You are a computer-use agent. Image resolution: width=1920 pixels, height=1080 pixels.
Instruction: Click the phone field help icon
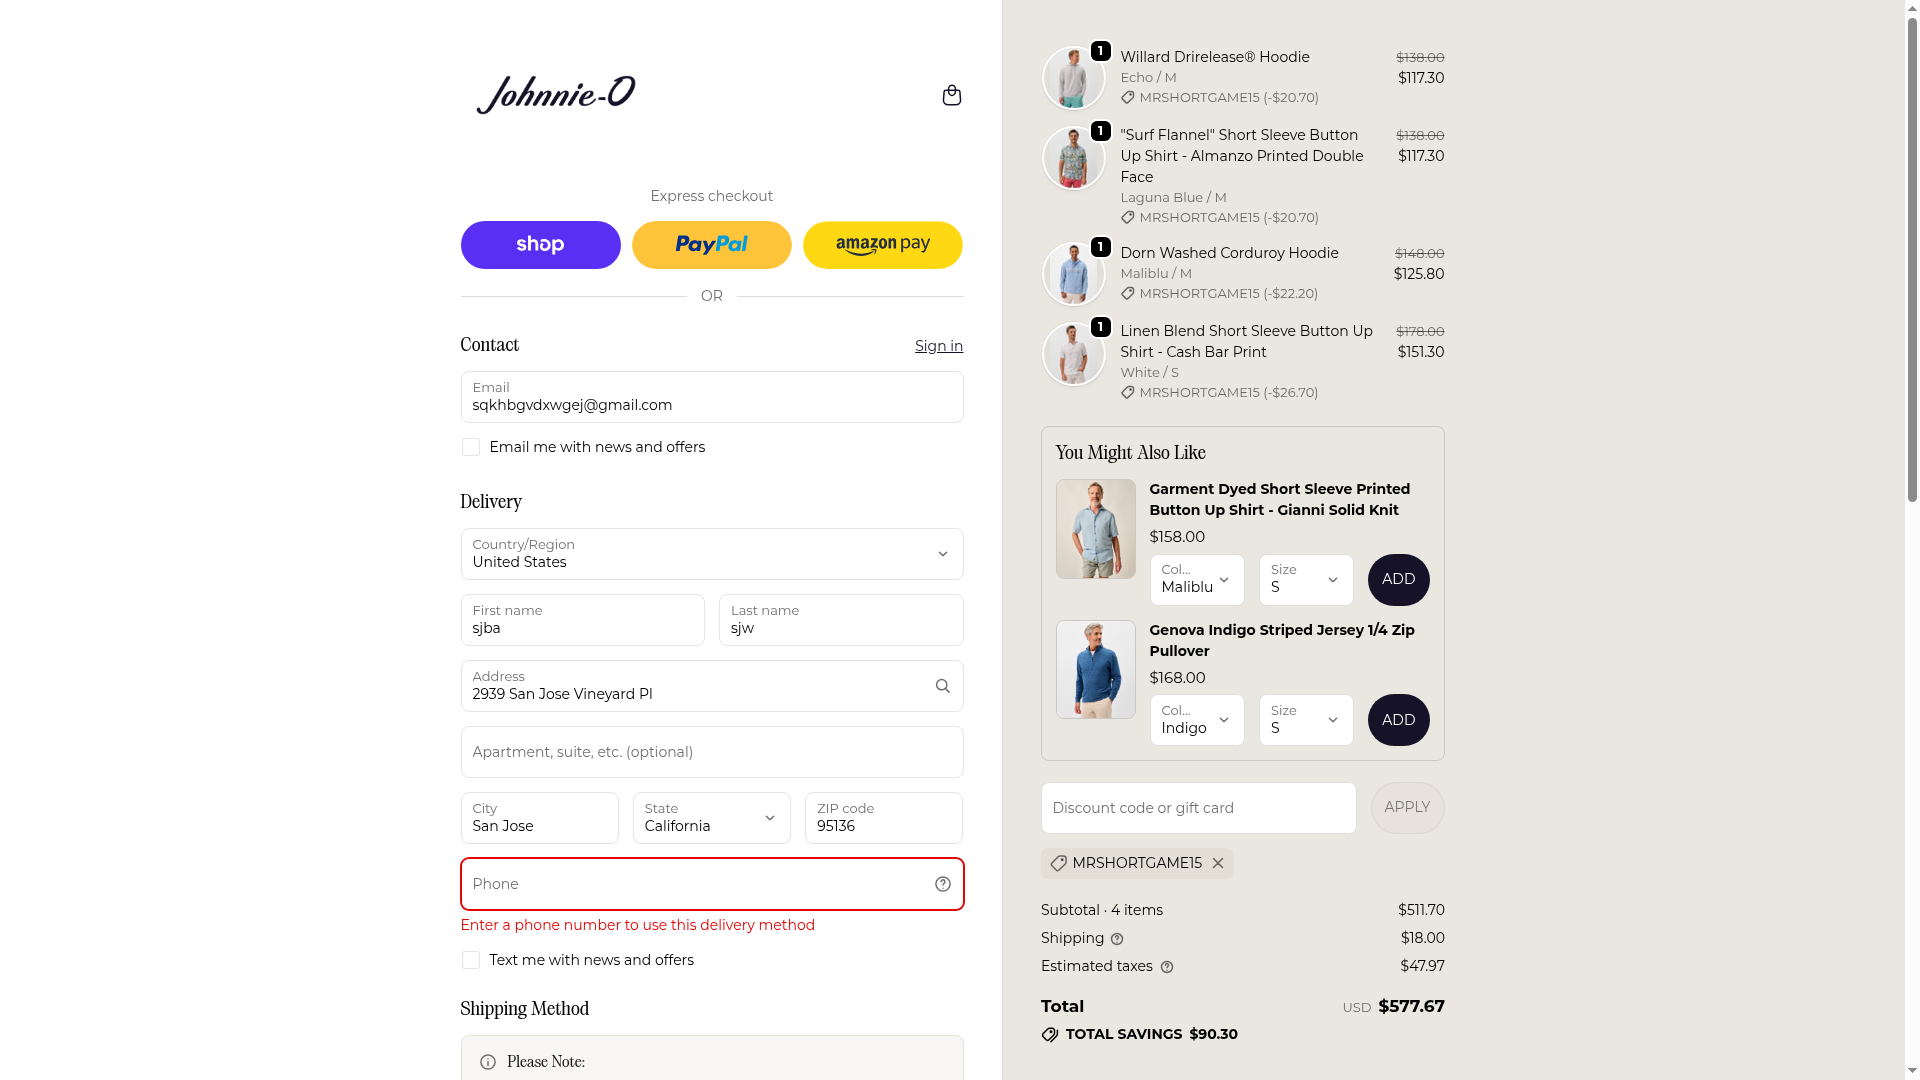point(942,884)
